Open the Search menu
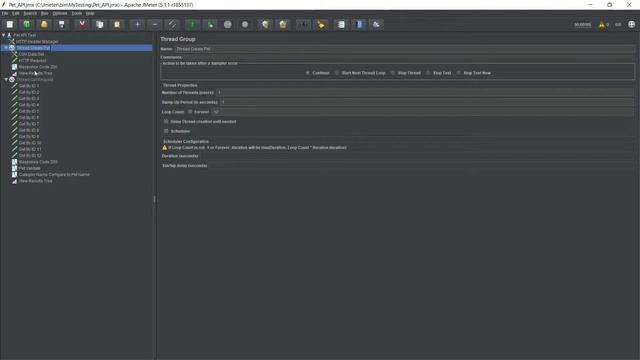 coord(30,13)
